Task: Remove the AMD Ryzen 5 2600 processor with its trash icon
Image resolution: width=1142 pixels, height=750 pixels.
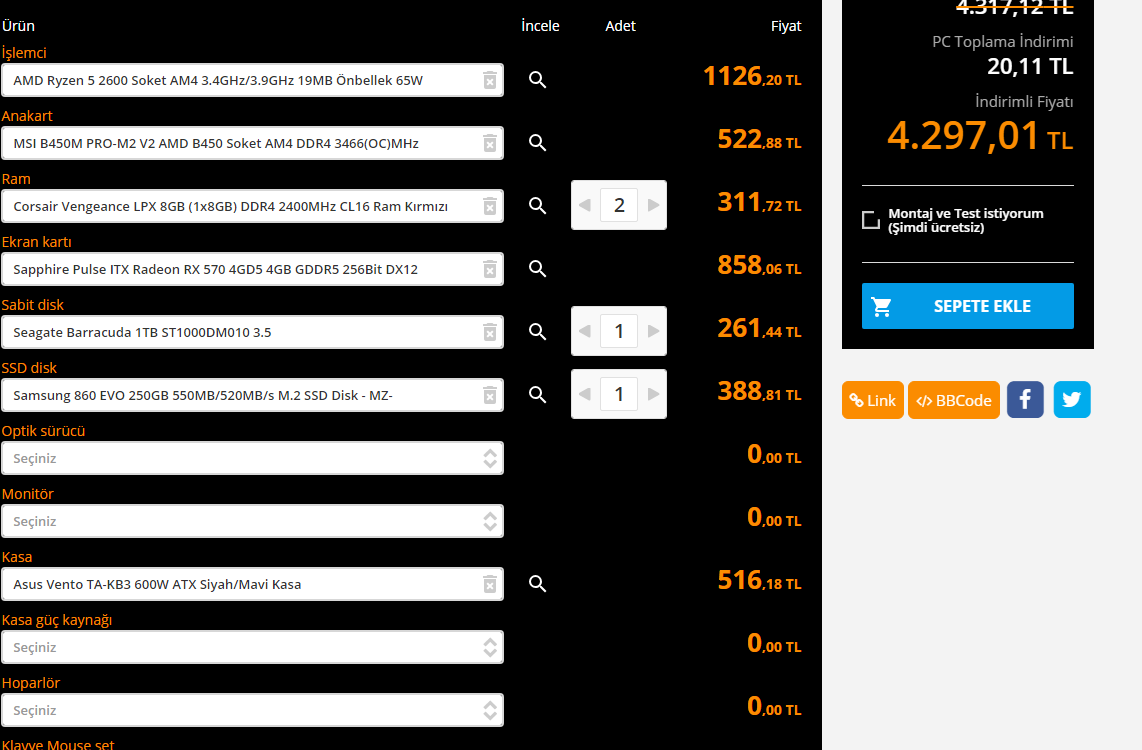Action: point(490,80)
